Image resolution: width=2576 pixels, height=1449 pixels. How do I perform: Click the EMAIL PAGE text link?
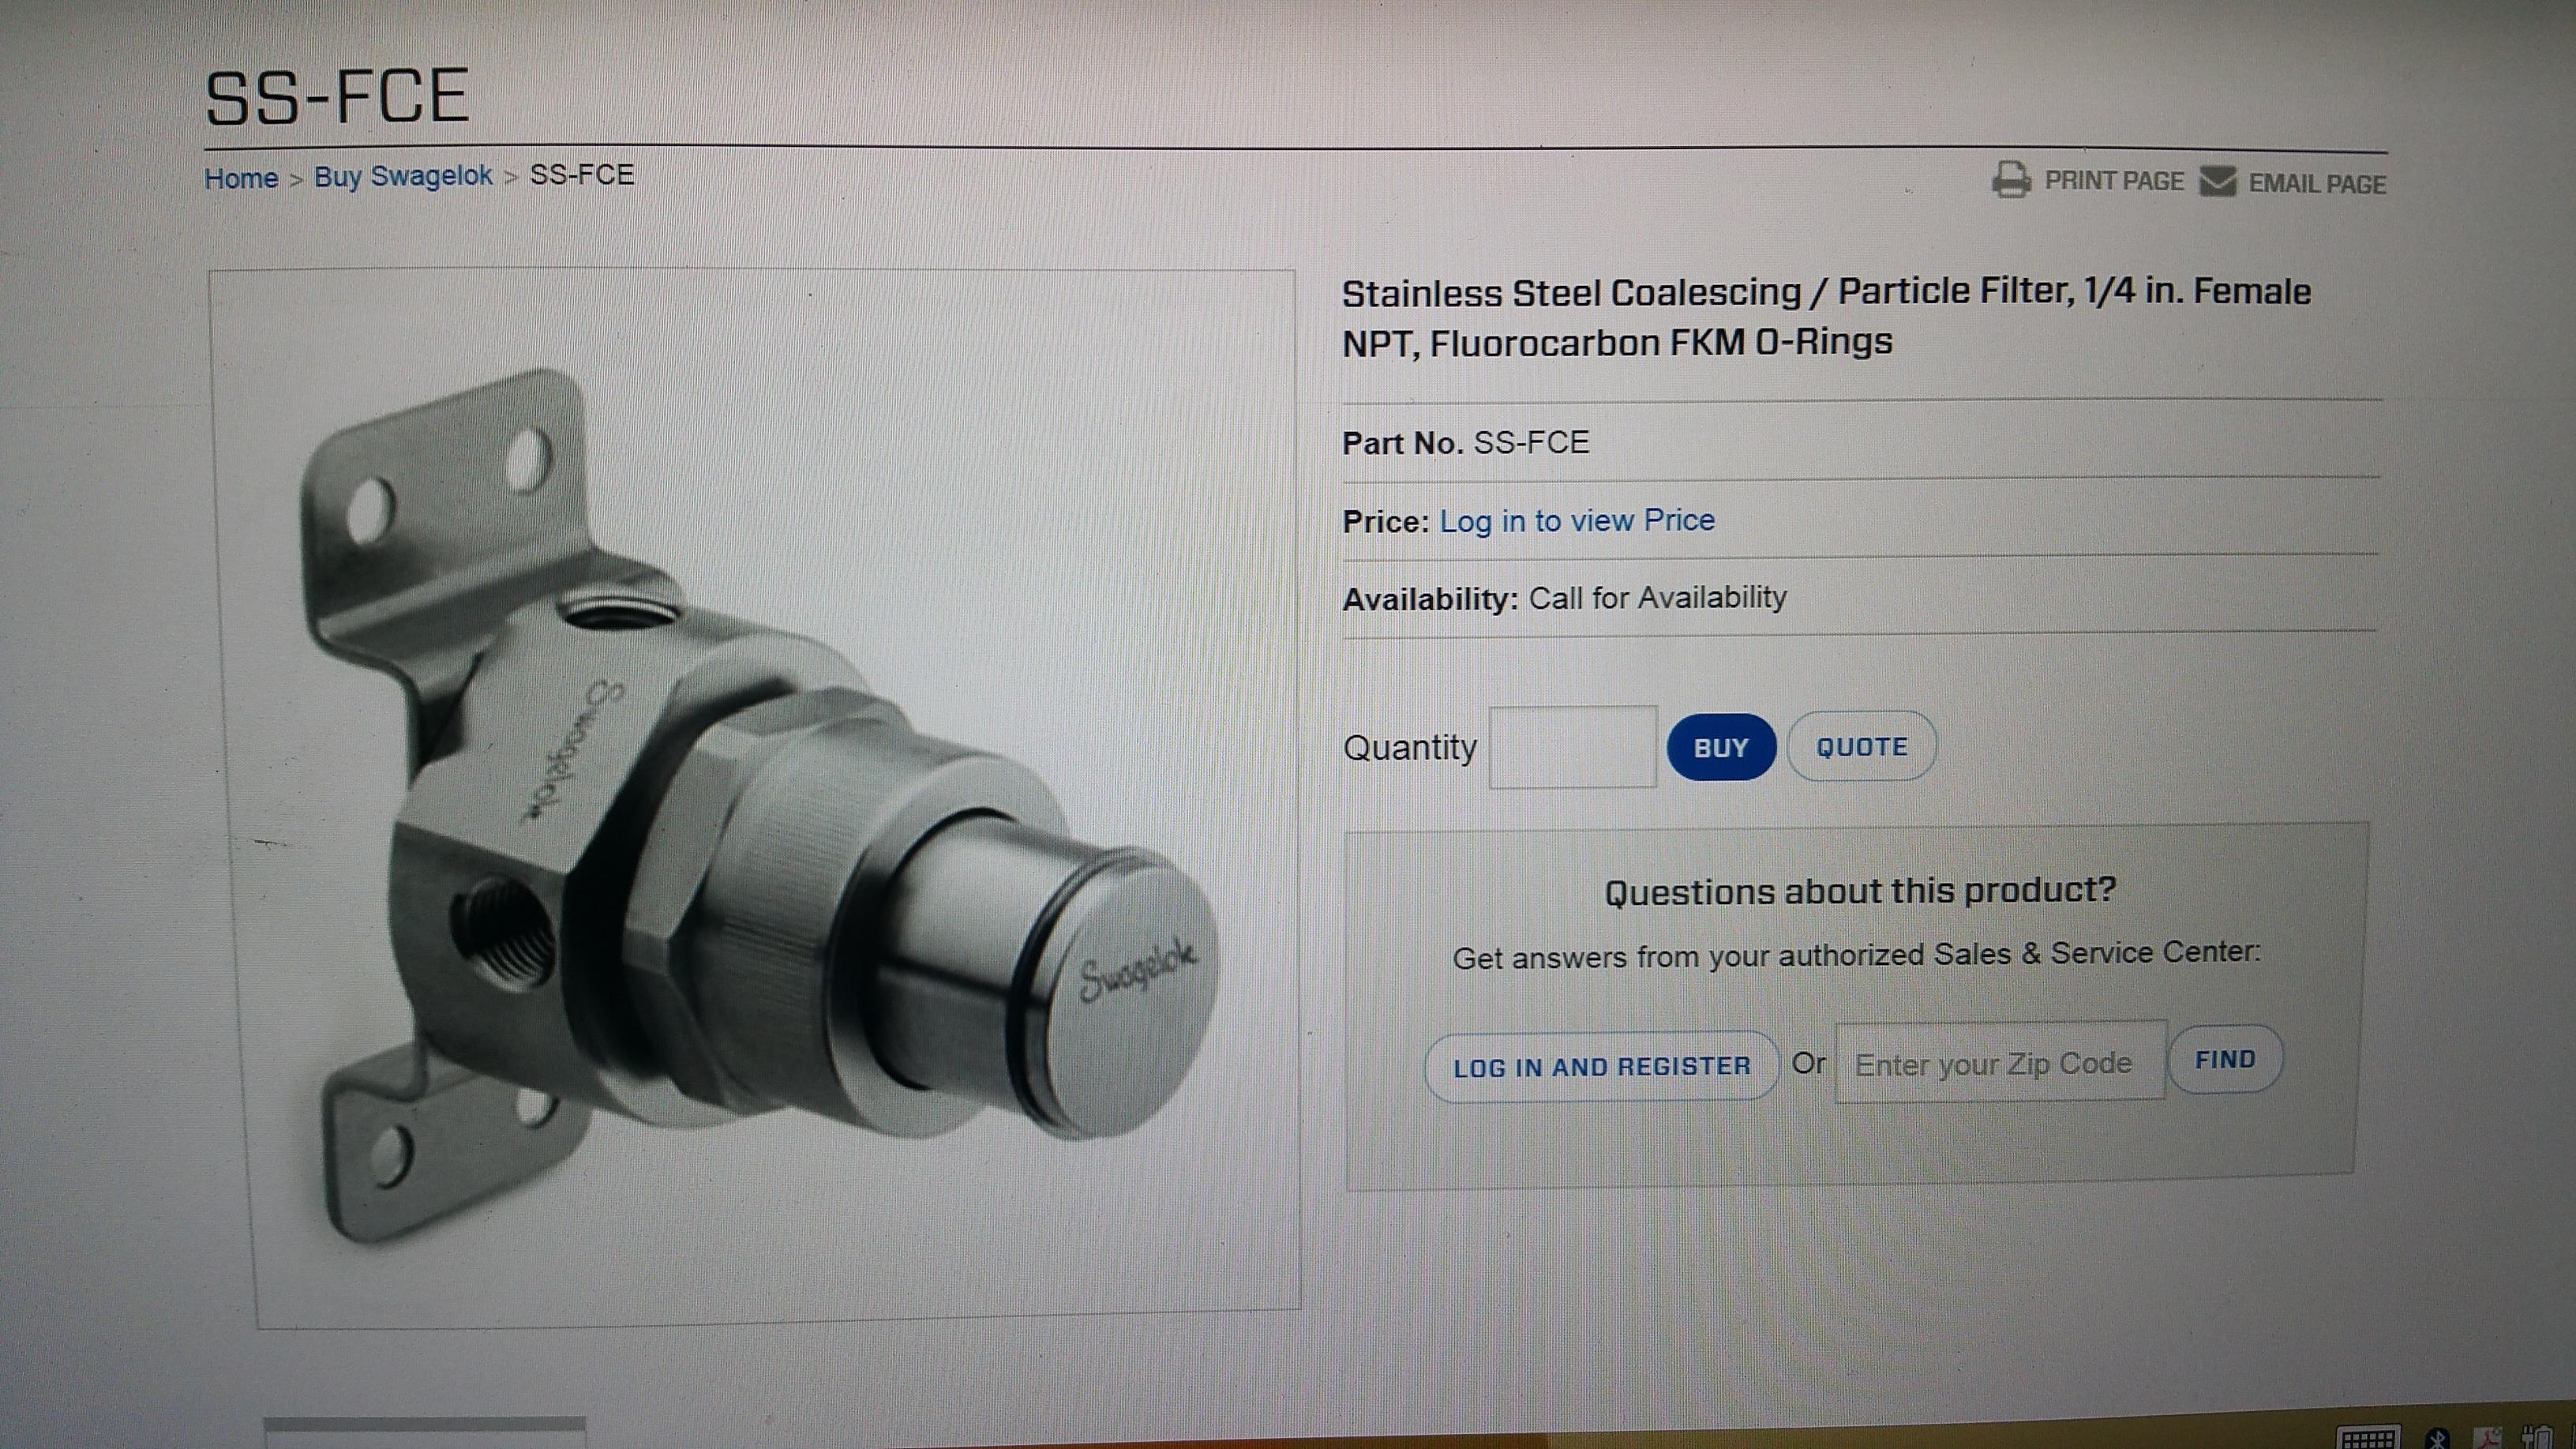2317,184
